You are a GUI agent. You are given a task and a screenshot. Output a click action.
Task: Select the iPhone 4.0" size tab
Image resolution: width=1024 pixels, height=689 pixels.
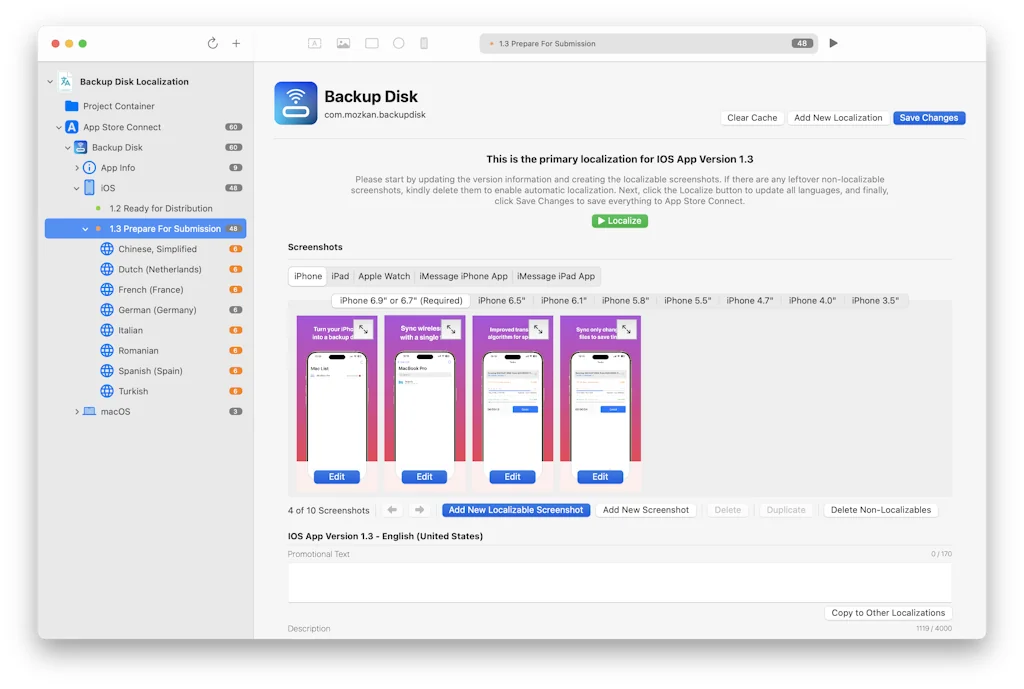[812, 300]
